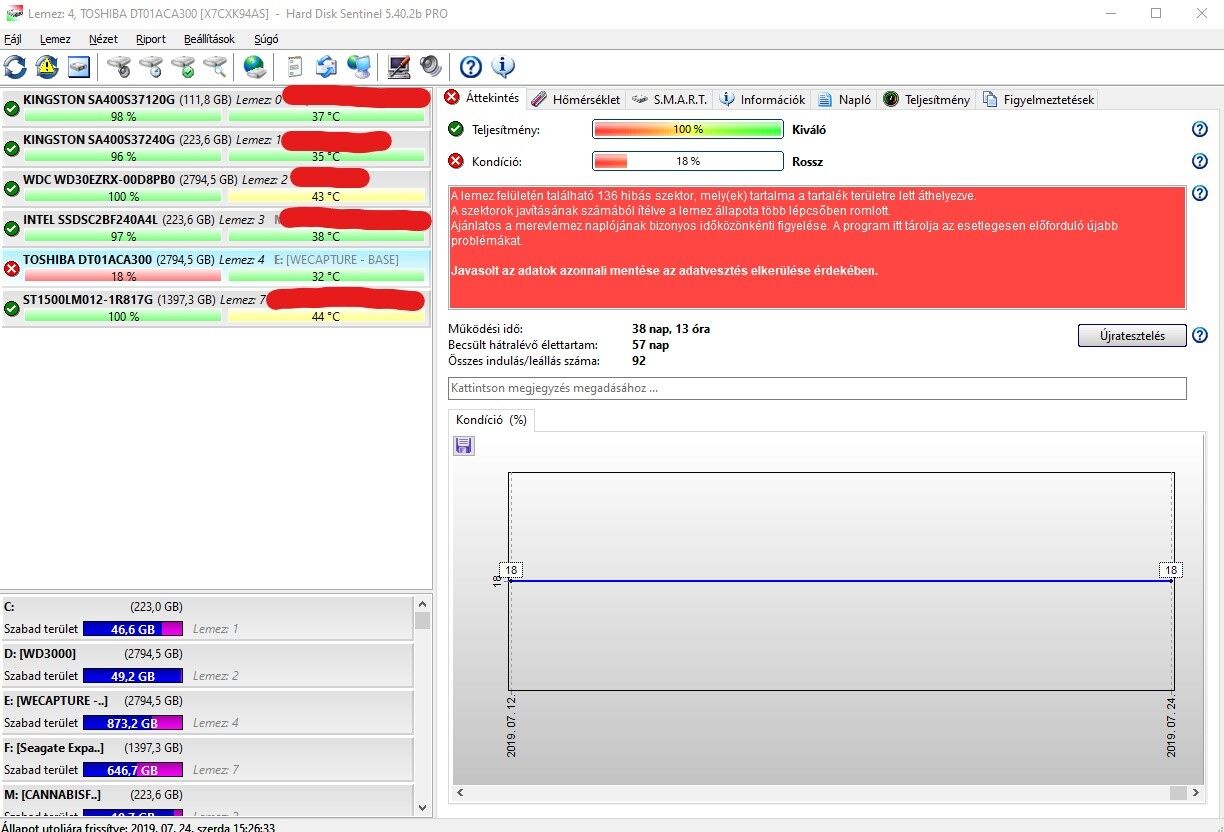This screenshot has height=832, width=1224.
Task: Open the Beállítások menu
Action: pyautogui.click(x=209, y=39)
